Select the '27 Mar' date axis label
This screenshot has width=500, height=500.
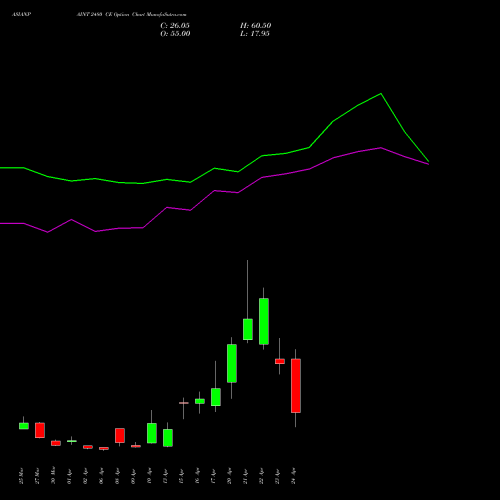pyautogui.click(x=37, y=476)
